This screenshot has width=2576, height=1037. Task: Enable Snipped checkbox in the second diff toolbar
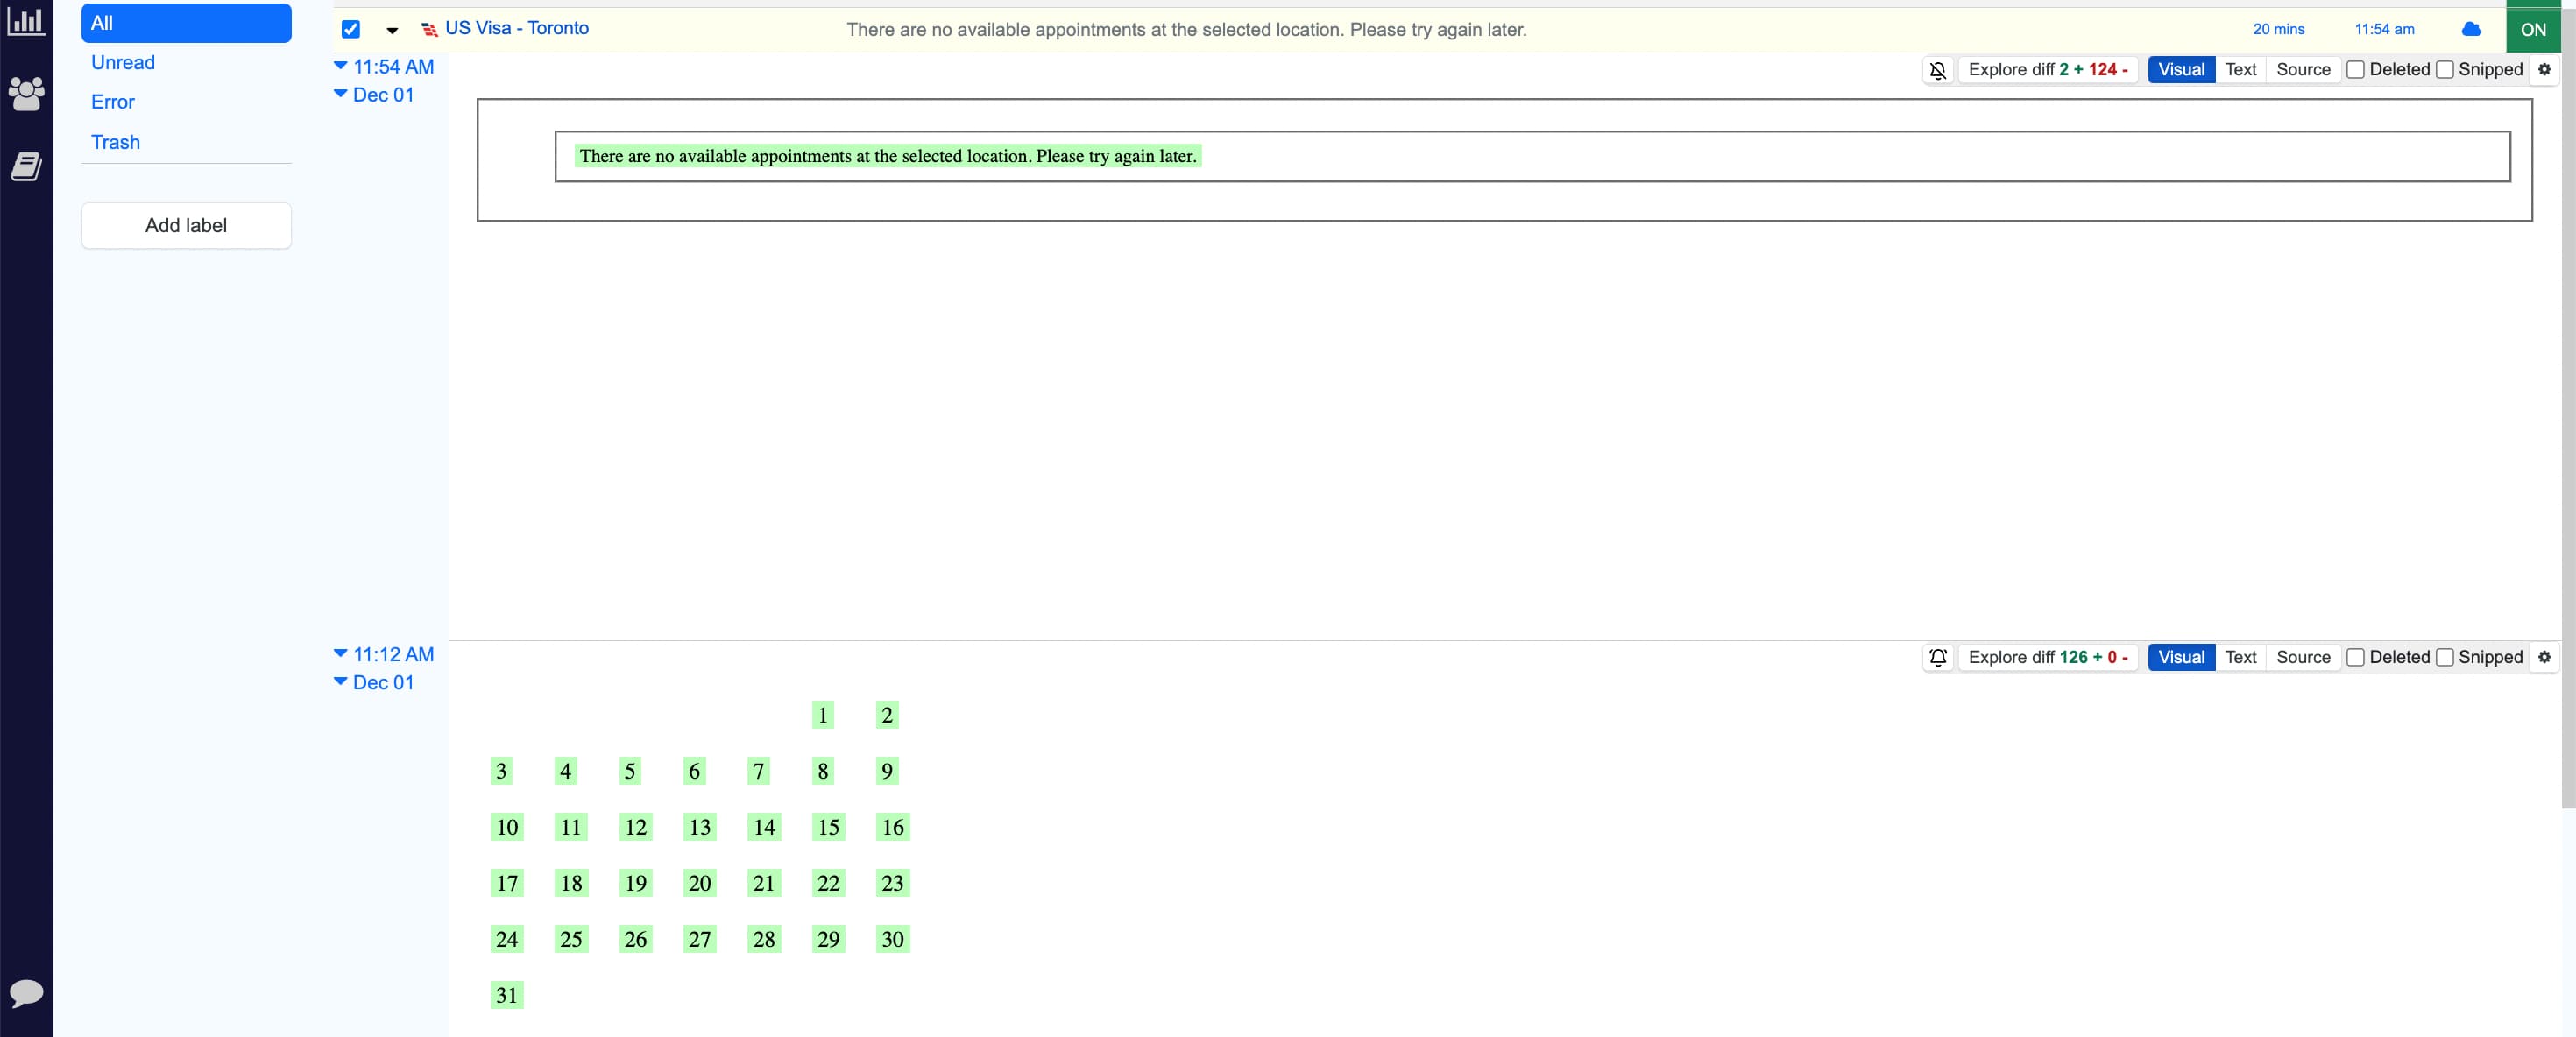[2444, 658]
